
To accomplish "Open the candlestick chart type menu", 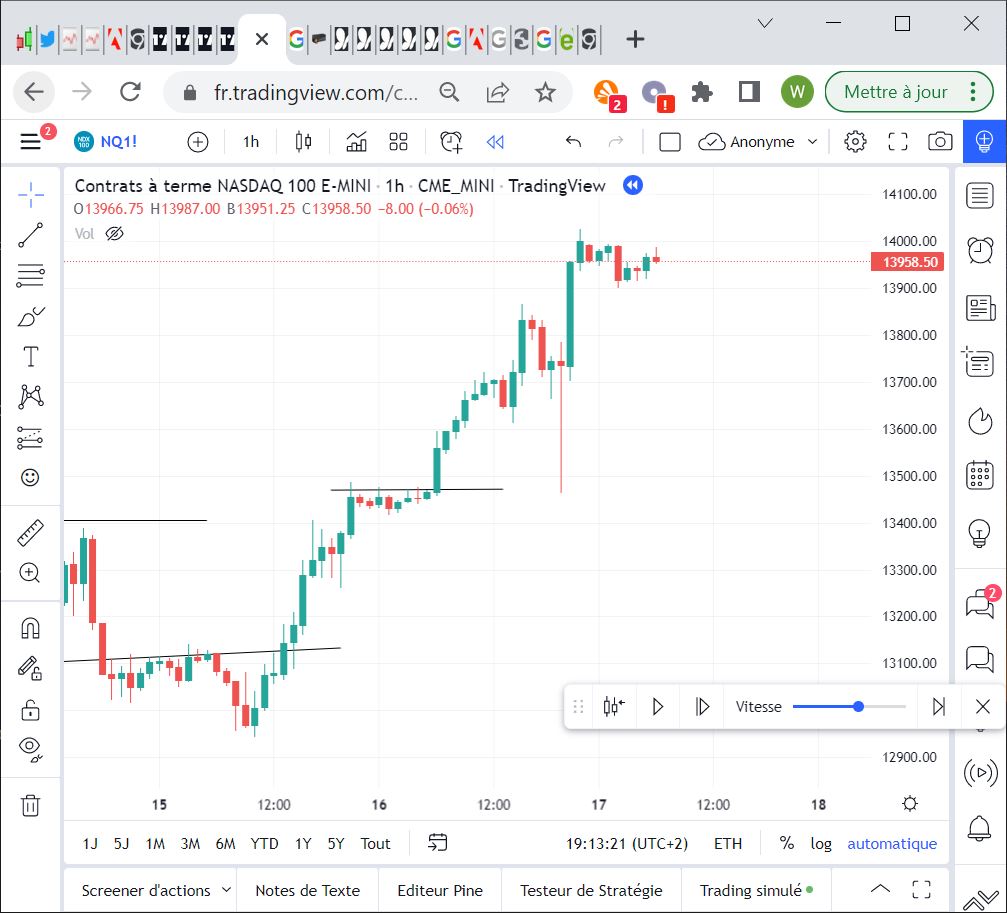I will point(303,142).
